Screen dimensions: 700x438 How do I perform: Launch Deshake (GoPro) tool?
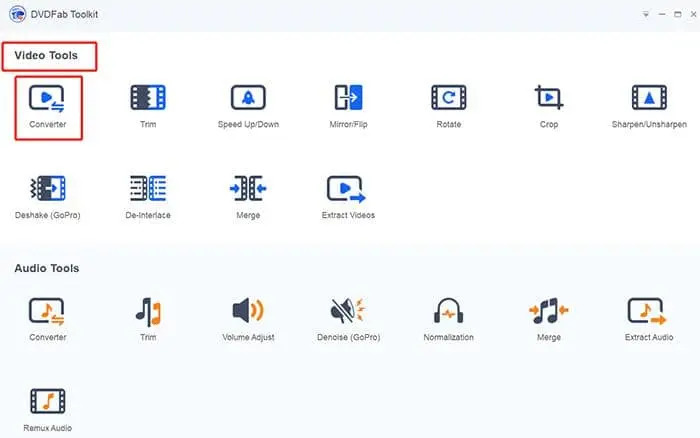[47, 189]
